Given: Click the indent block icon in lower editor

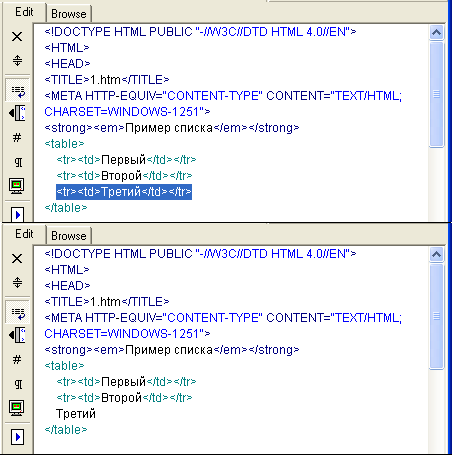Looking at the screenshot, I should [x=17, y=335].
